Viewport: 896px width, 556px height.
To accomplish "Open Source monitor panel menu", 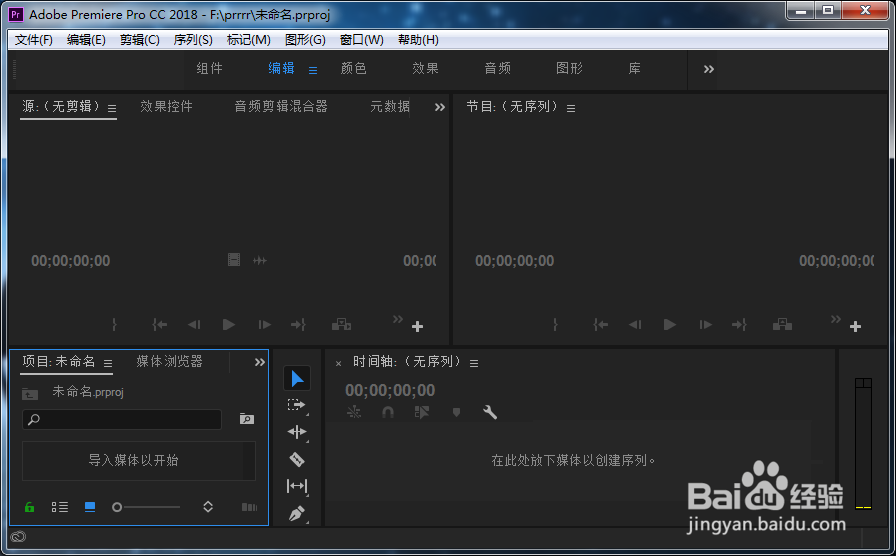I will click(112, 108).
